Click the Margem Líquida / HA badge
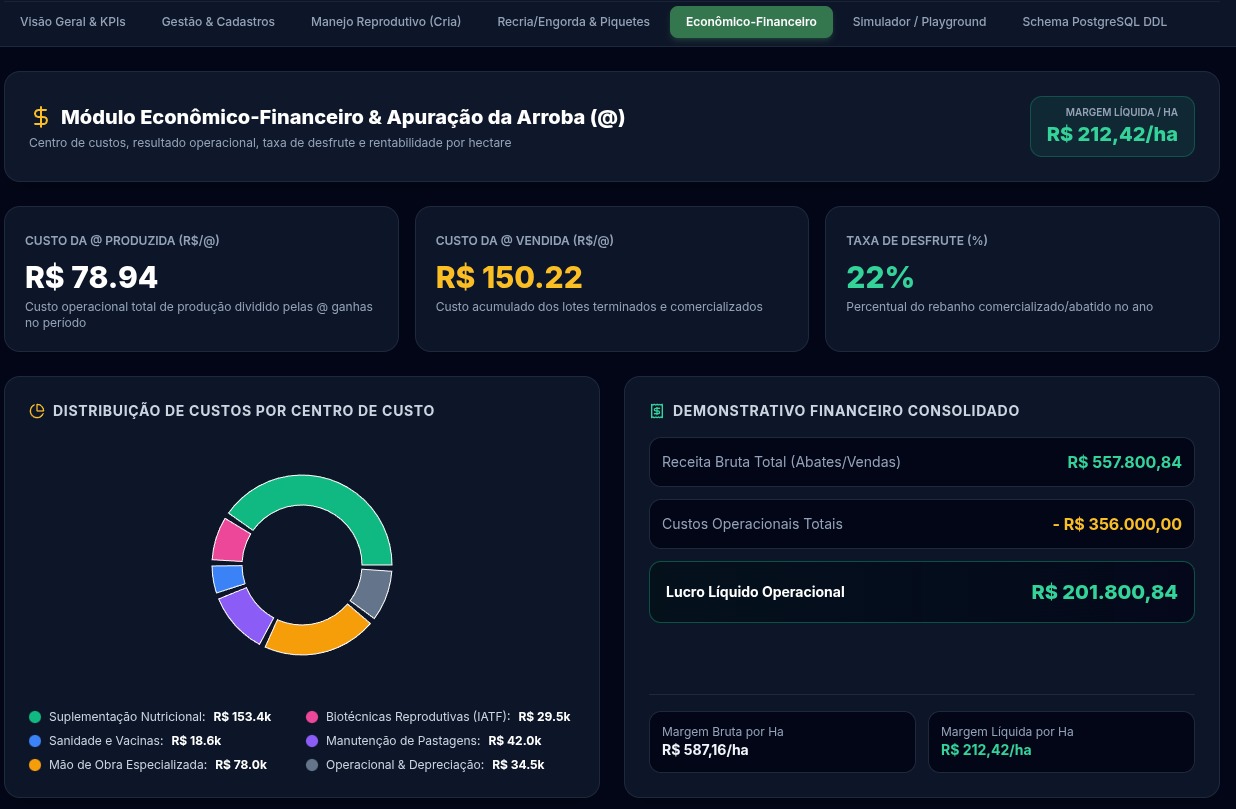This screenshot has height=809, width=1236. tap(1112, 126)
